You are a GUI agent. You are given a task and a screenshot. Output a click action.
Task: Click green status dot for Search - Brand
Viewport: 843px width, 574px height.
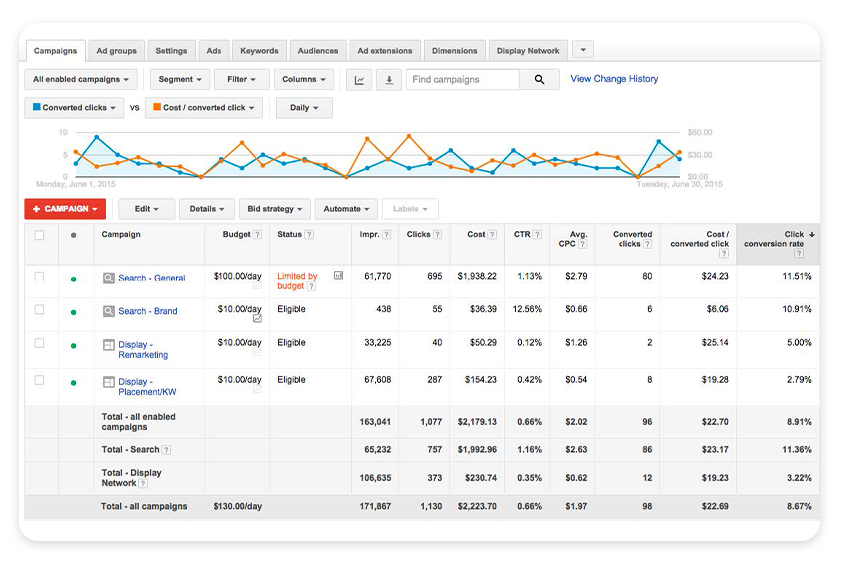click(x=73, y=312)
